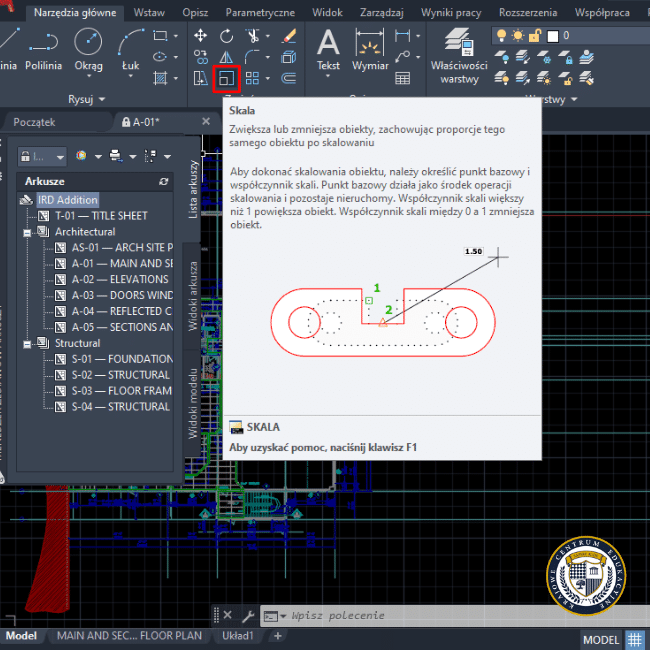Click the Explode box tool icon
Image resolution: width=650 pixels, height=650 pixels.
pos(289,57)
